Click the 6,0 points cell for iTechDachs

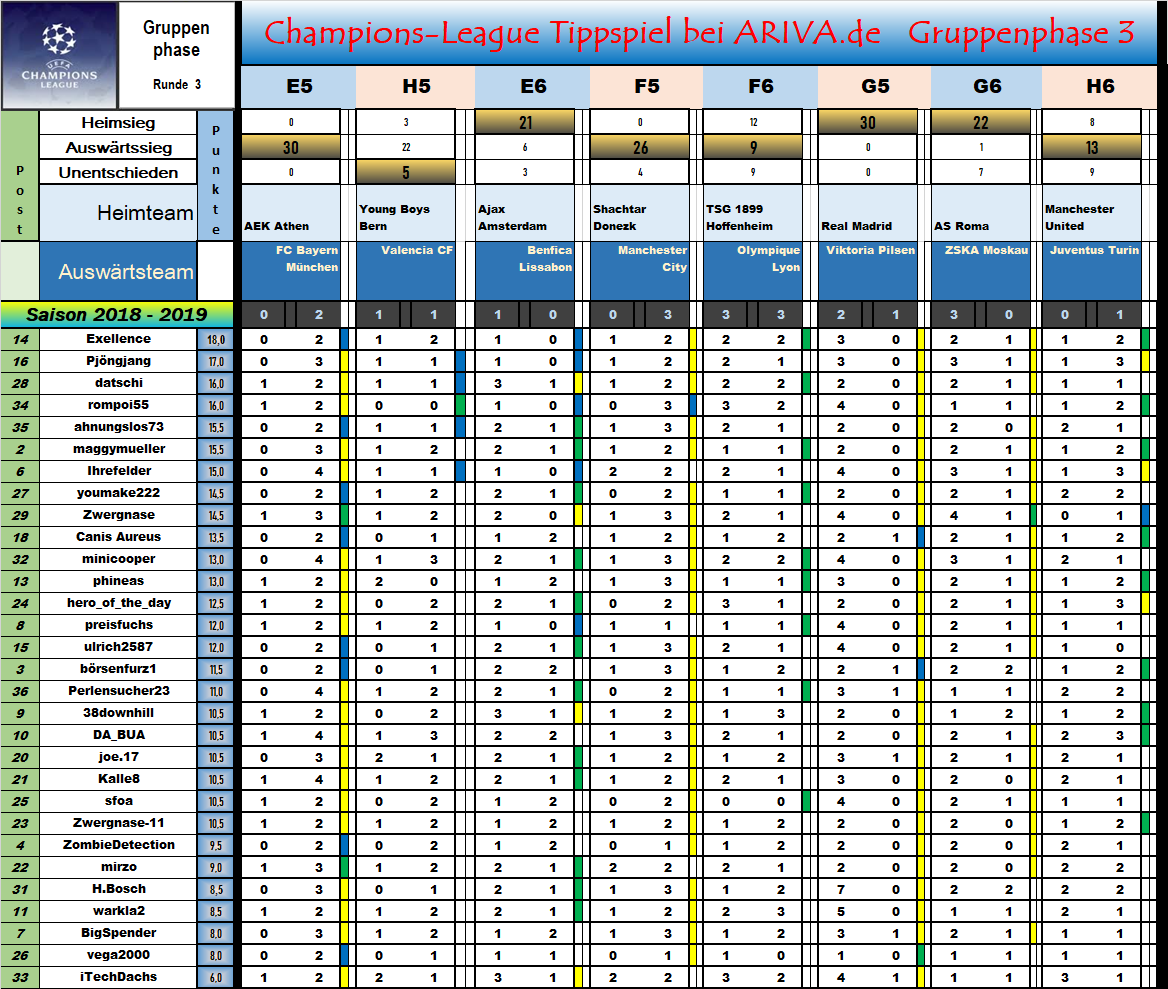click(216, 978)
